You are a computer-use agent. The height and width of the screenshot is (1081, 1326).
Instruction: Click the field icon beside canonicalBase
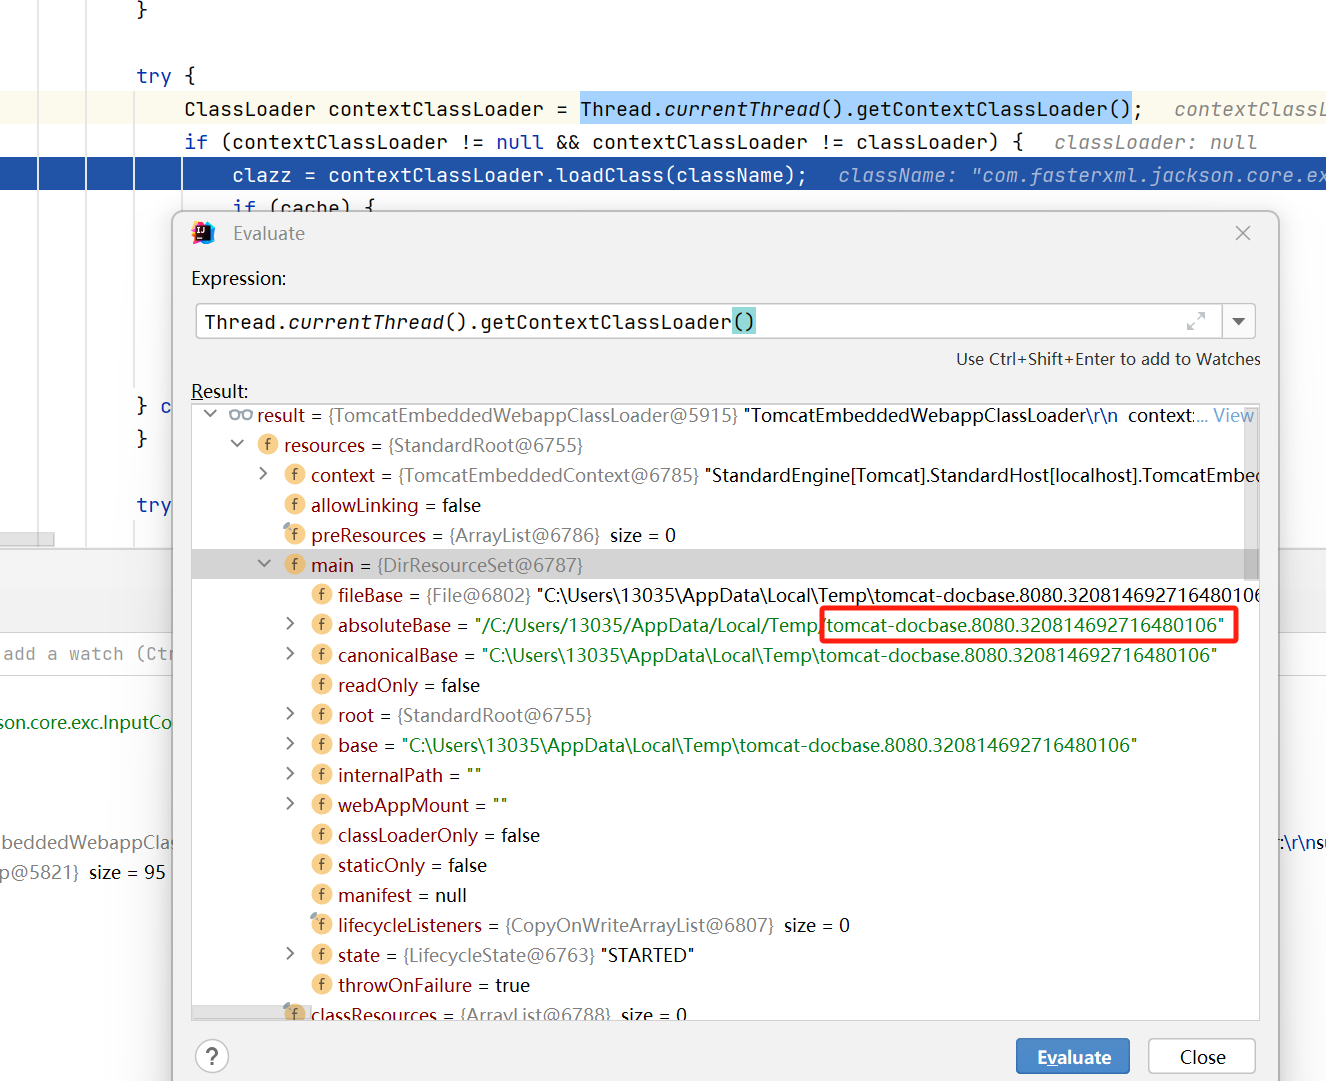point(322,654)
